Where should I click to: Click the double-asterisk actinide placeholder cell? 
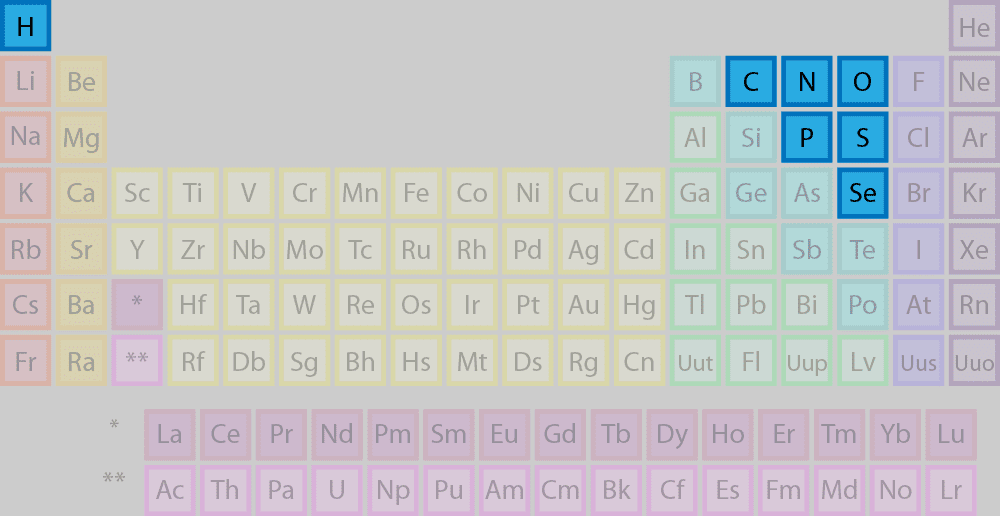(x=137, y=361)
